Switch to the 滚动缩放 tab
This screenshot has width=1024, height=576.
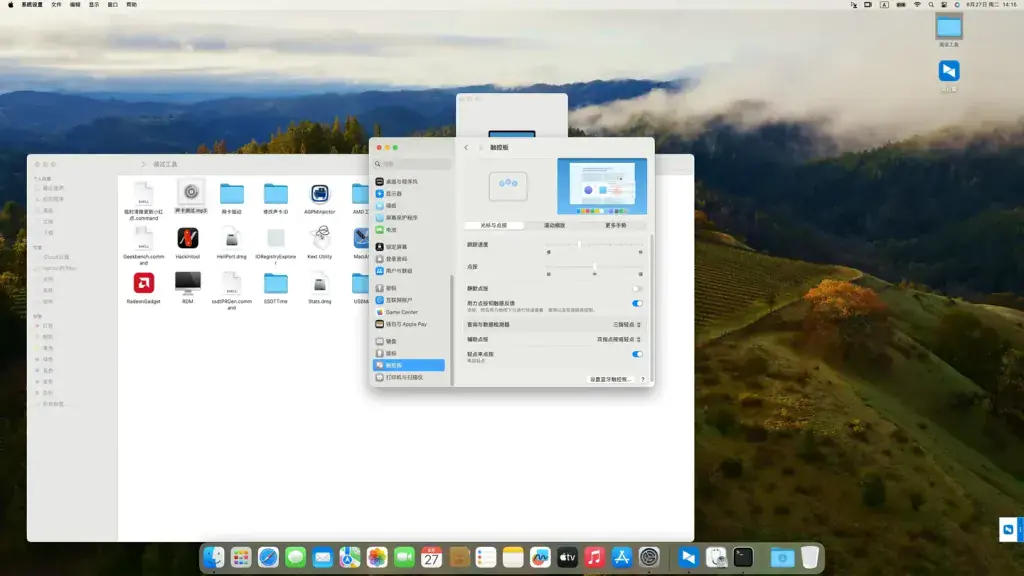[x=554, y=225]
